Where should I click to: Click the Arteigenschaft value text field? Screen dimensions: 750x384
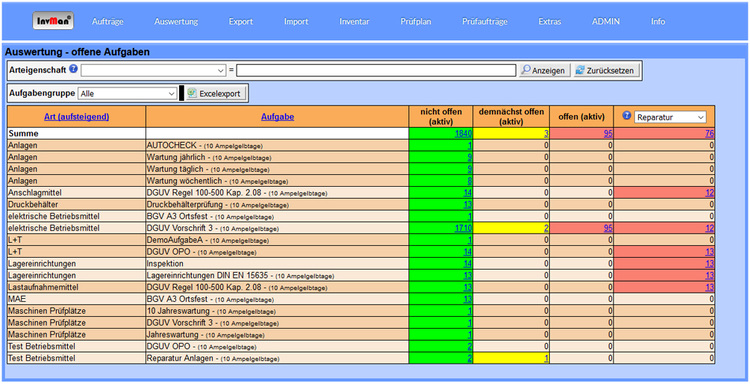point(376,70)
